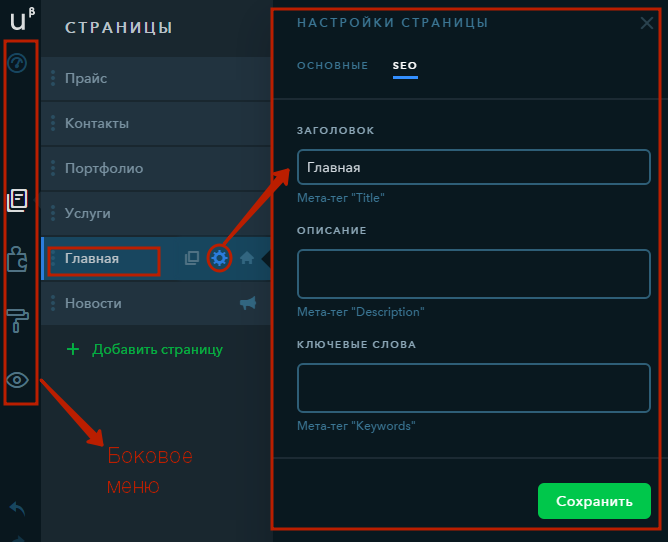Image resolution: width=668 pixels, height=542 pixels.
Task: Focus the Заголовок input field
Action: (x=474, y=167)
